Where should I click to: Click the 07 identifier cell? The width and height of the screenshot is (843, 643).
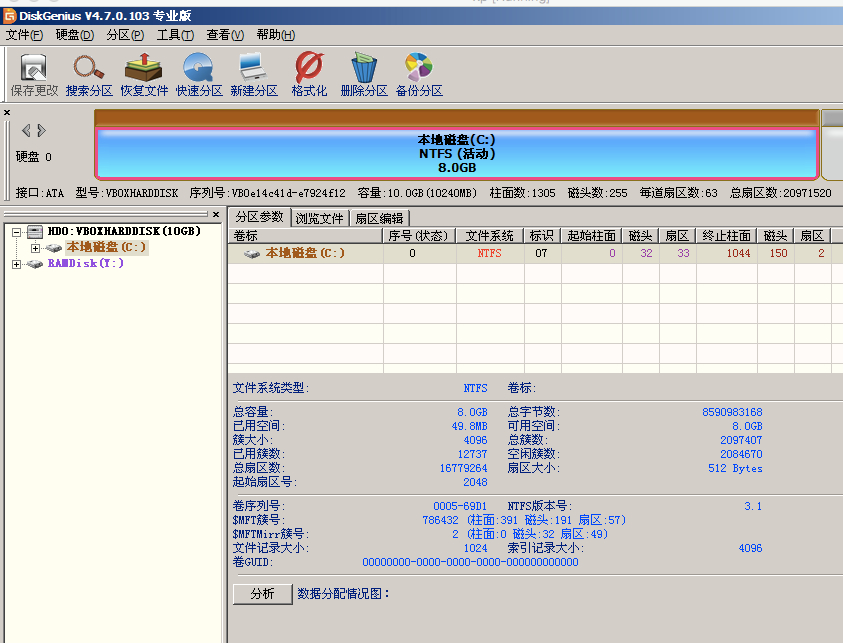[x=541, y=253]
